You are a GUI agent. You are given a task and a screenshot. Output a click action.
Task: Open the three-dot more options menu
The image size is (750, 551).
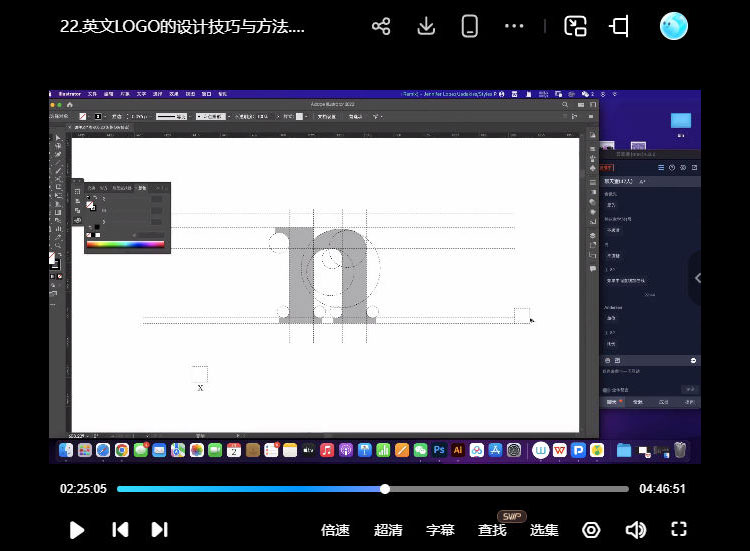pos(515,27)
